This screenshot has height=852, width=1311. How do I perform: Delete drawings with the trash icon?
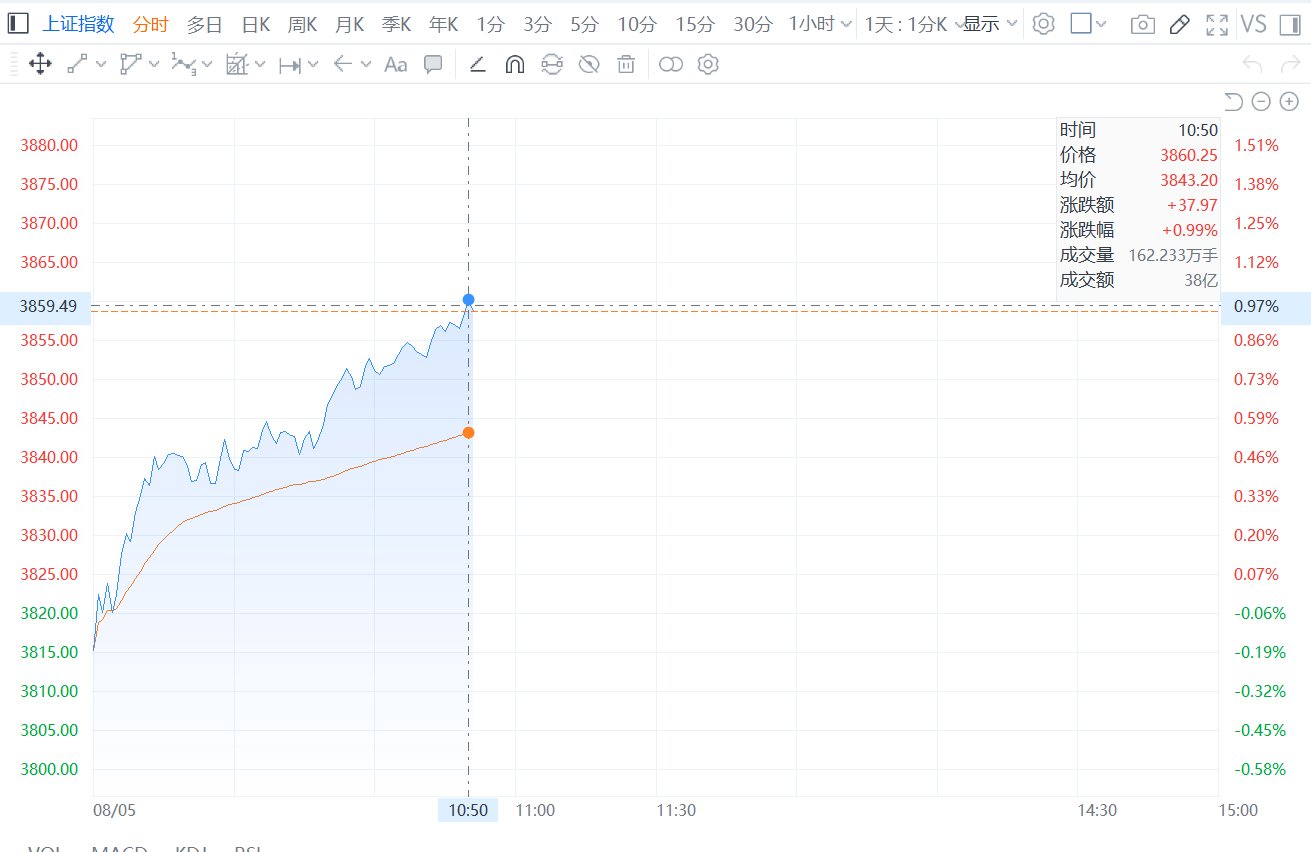coord(626,65)
